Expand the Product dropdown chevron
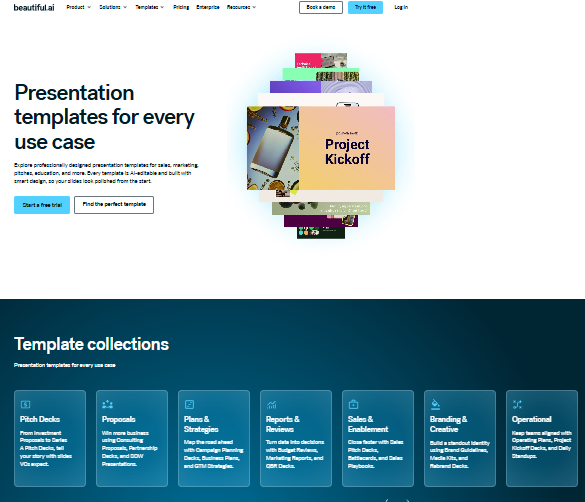Screen dimensions: 585x502 tap(89, 7)
